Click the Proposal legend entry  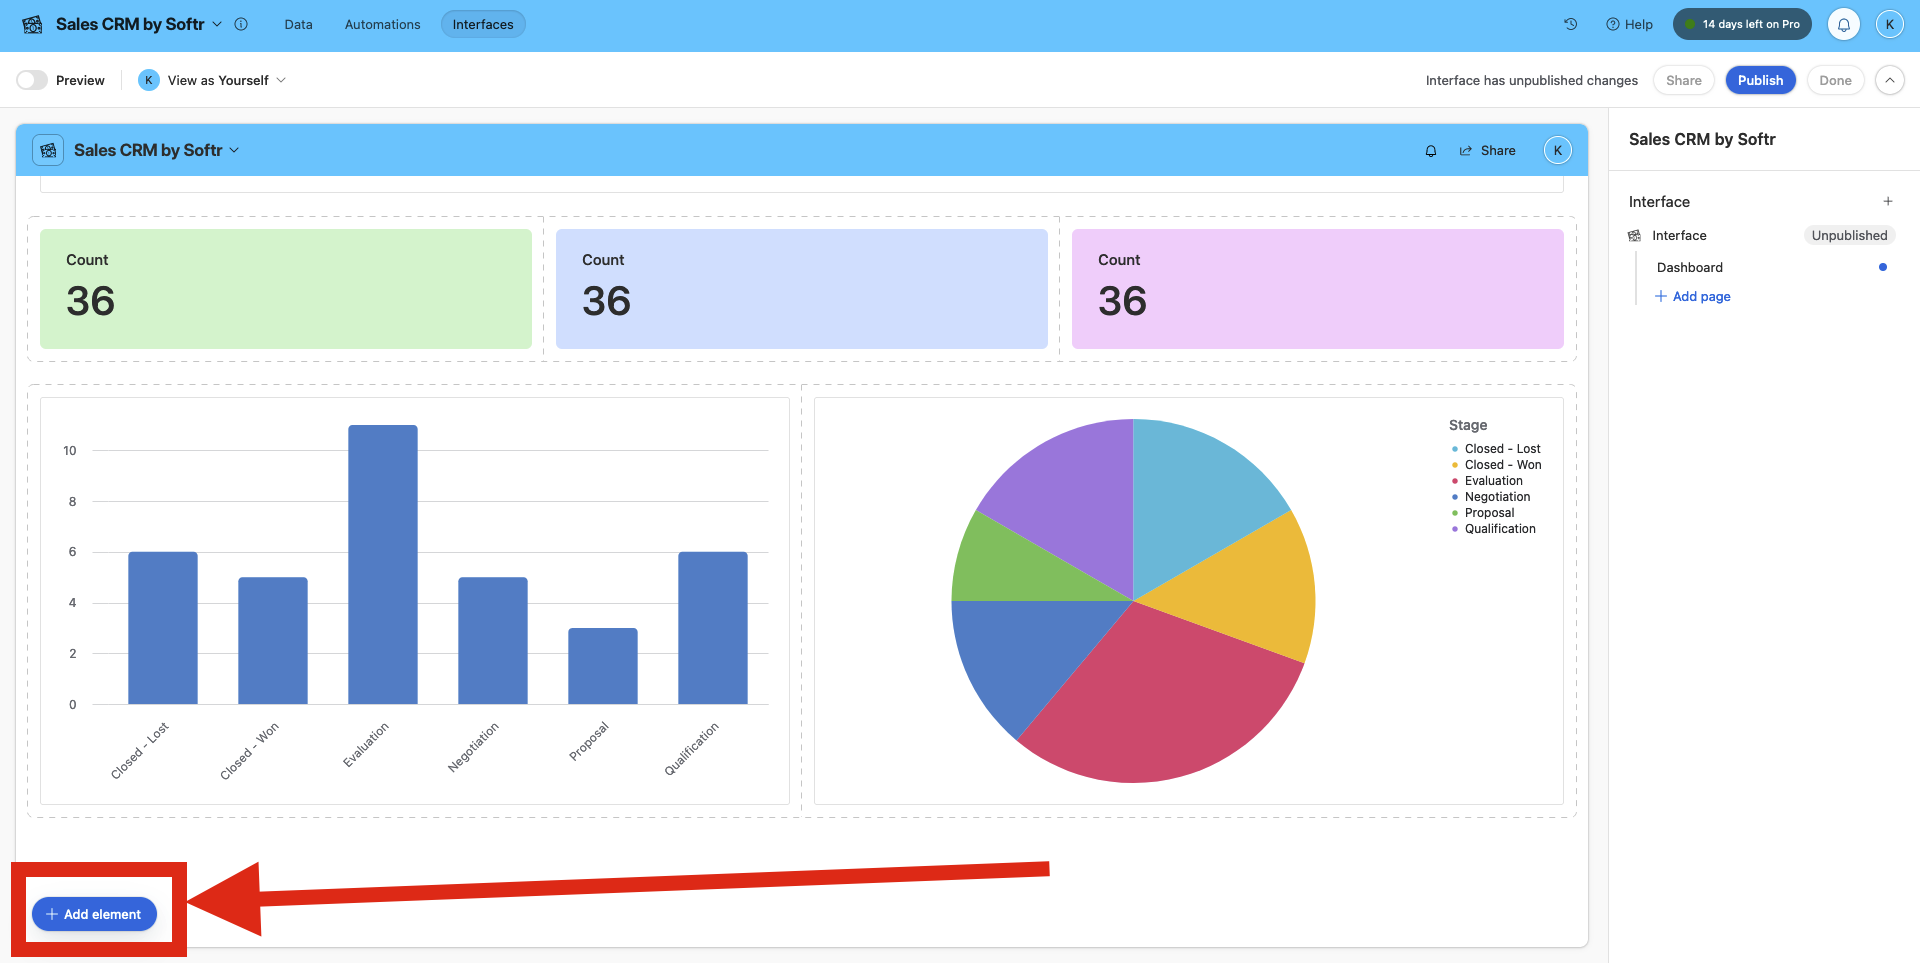pyautogui.click(x=1483, y=513)
